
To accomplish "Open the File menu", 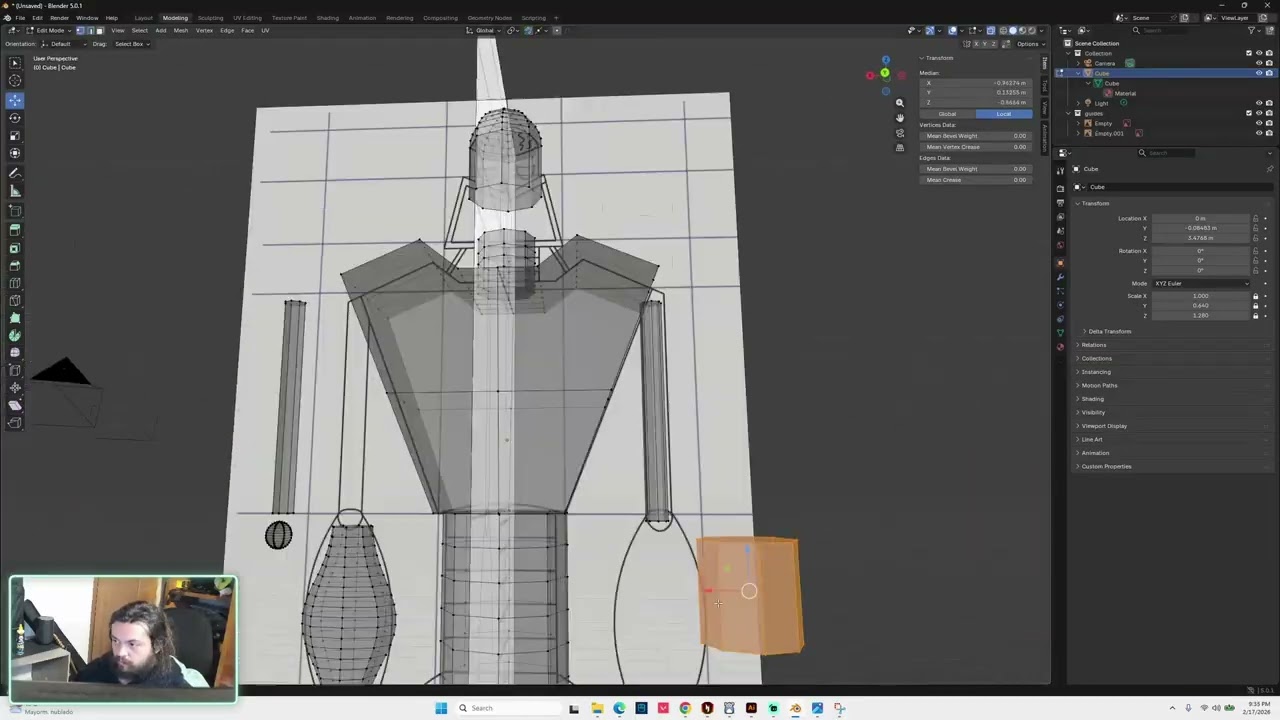I will pos(20,18).
